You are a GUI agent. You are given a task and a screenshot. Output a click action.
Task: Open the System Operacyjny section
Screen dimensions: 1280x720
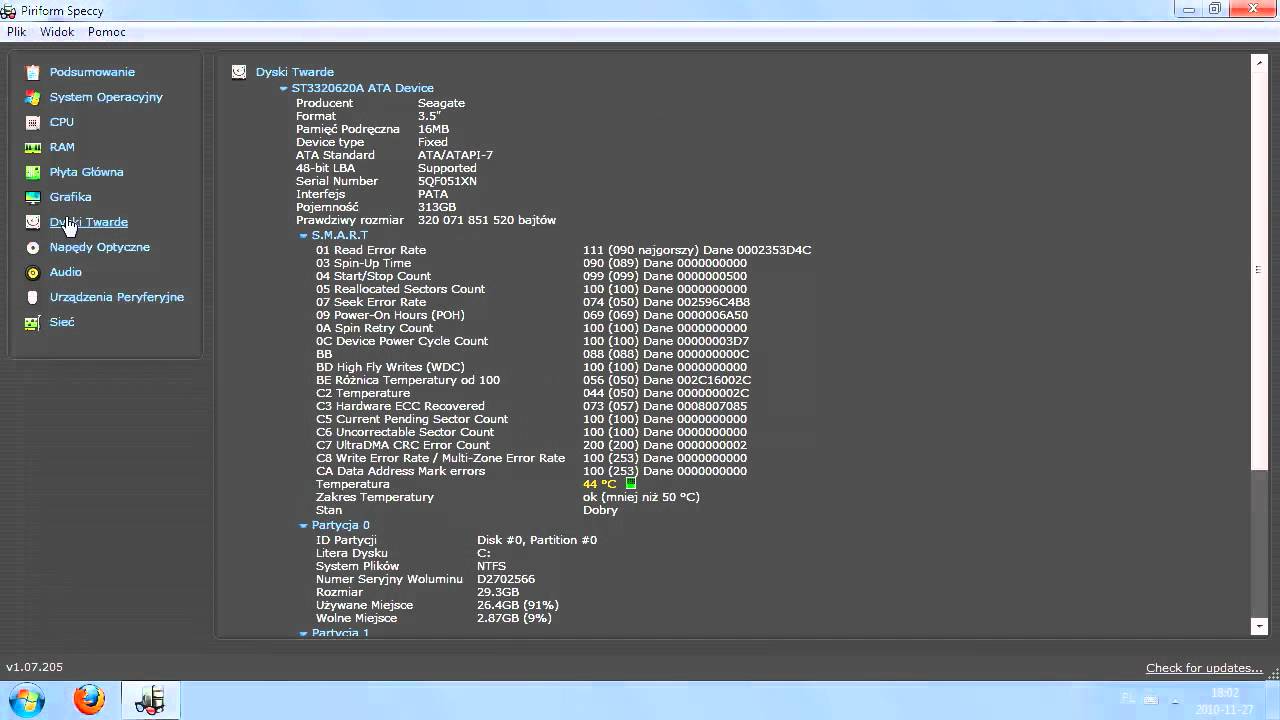(x=106, y=97)
